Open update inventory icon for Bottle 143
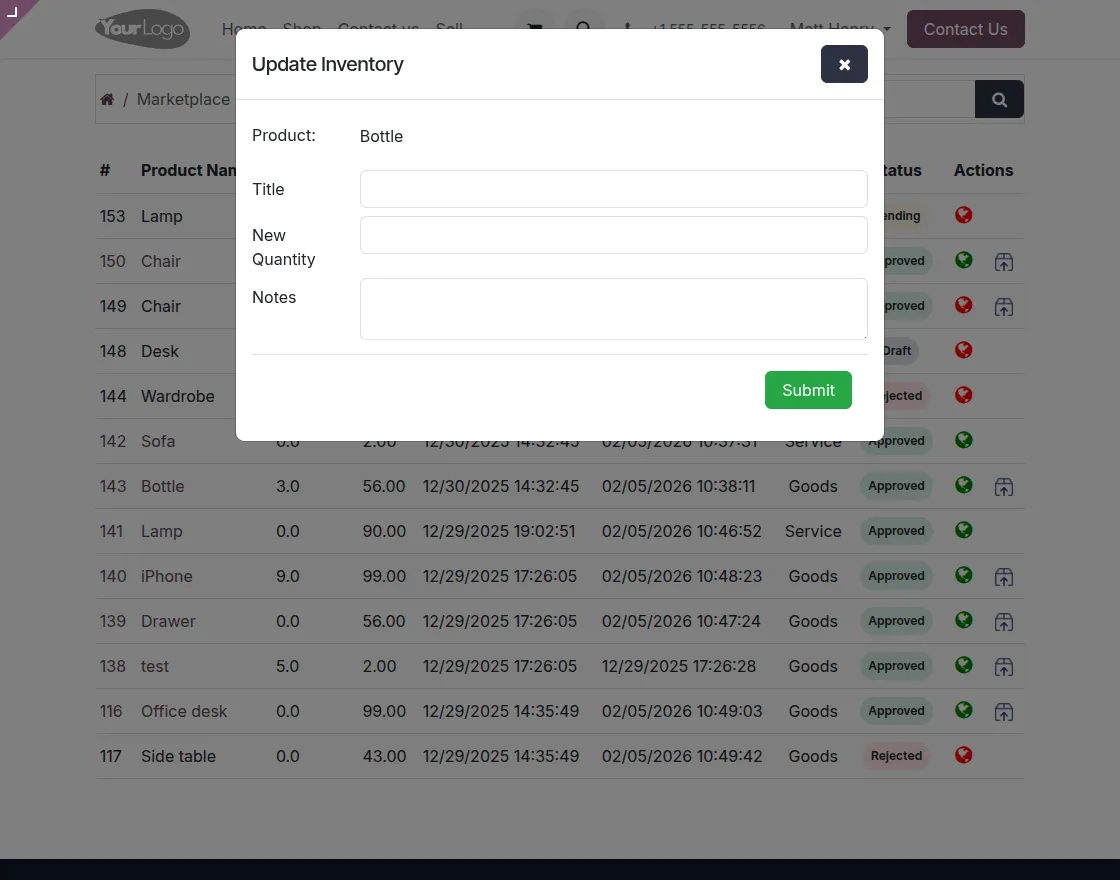Viewport: 1120px width, 880px height. coord(1004,487)
